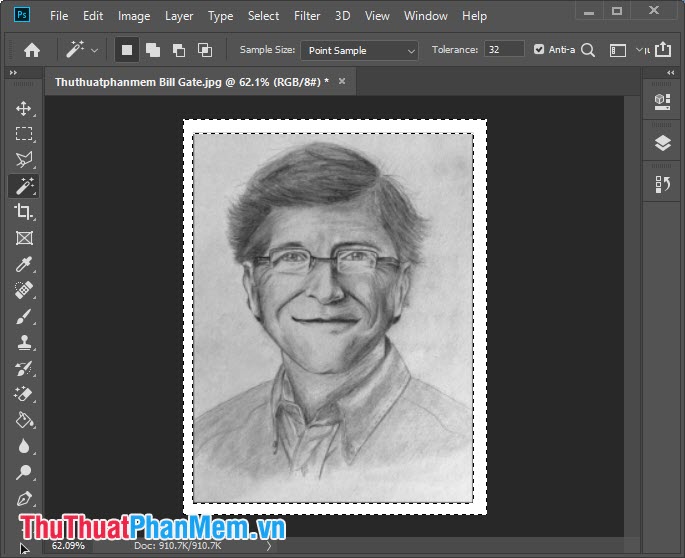Open the Layer menu

point(179,16)
